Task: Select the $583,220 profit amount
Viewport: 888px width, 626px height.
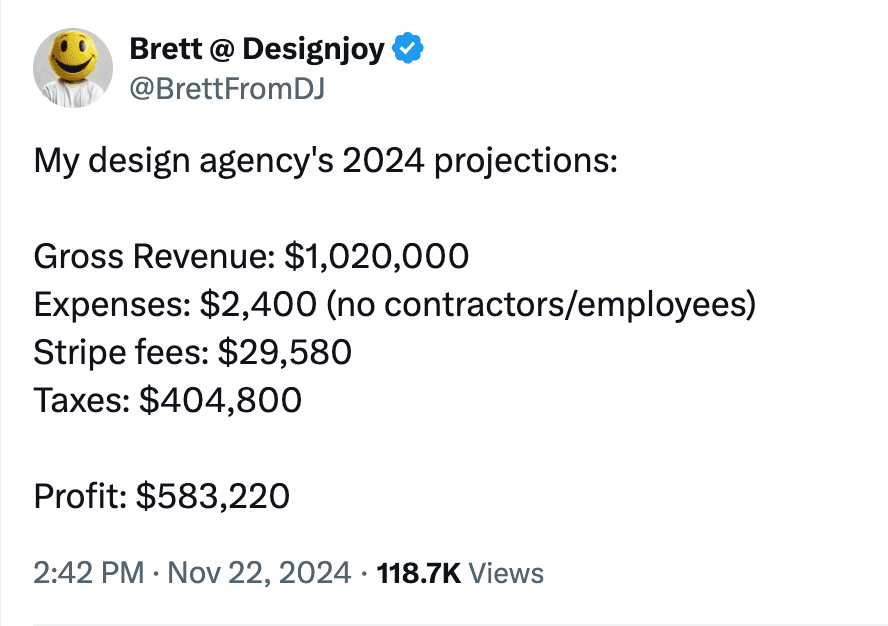Action: tap(213, 496)
